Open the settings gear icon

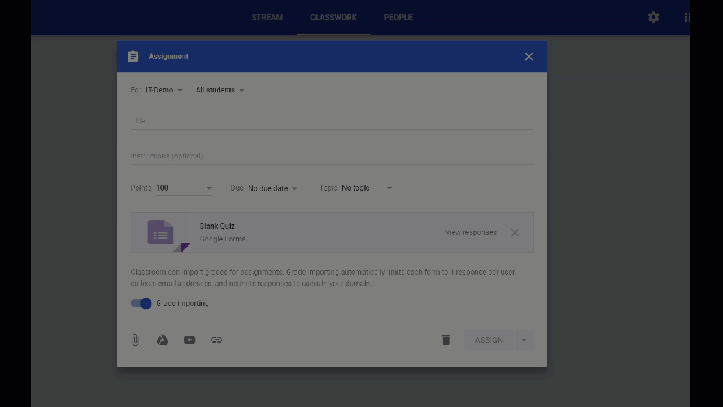pos(653,17)
